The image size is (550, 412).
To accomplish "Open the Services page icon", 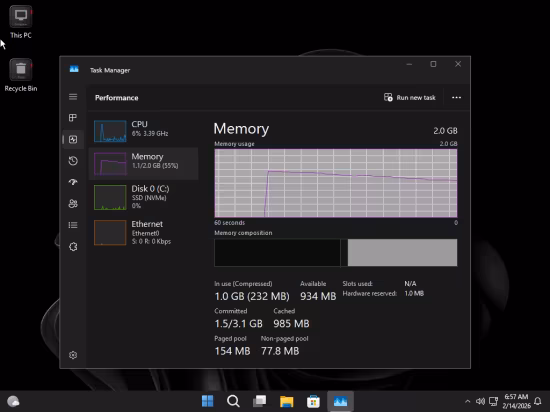I will [73, 247].
